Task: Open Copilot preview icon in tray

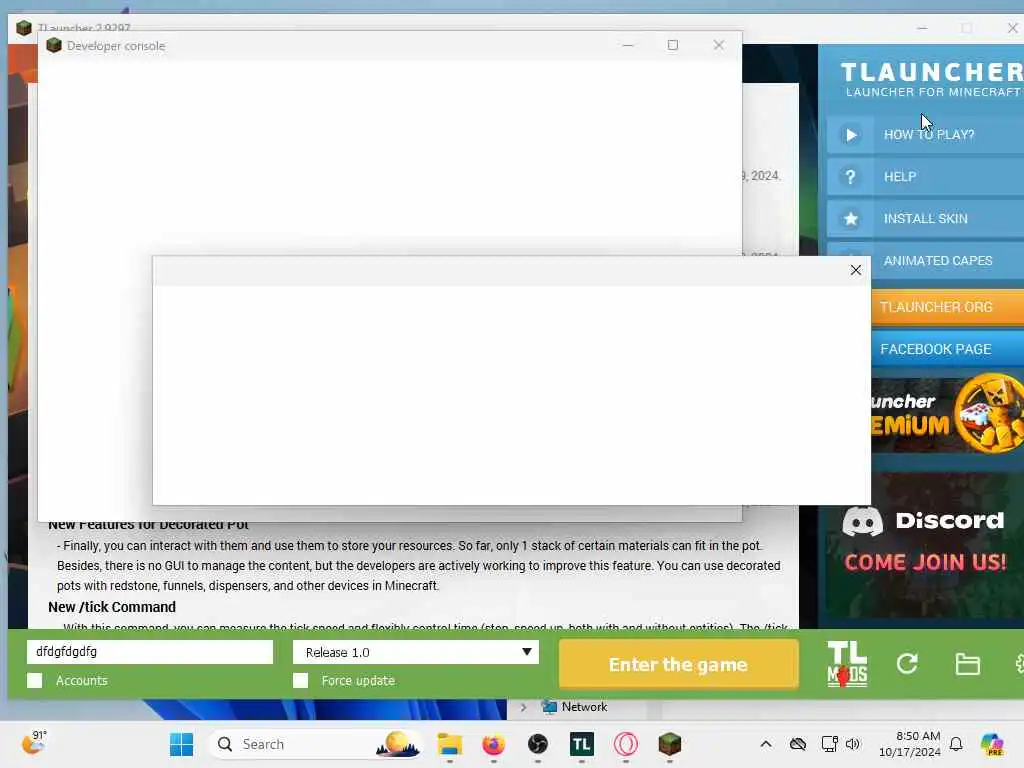Action: [x=991, y=744]
